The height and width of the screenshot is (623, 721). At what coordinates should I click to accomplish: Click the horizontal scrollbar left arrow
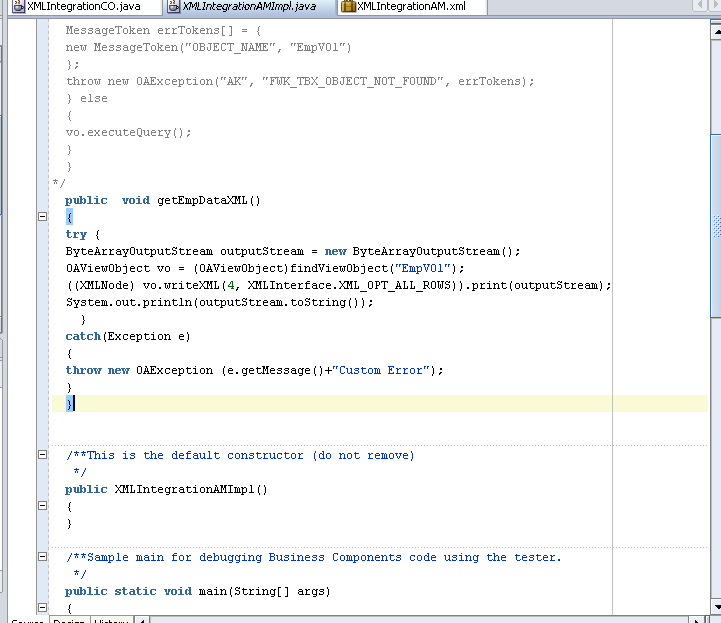tap(143, 620)
